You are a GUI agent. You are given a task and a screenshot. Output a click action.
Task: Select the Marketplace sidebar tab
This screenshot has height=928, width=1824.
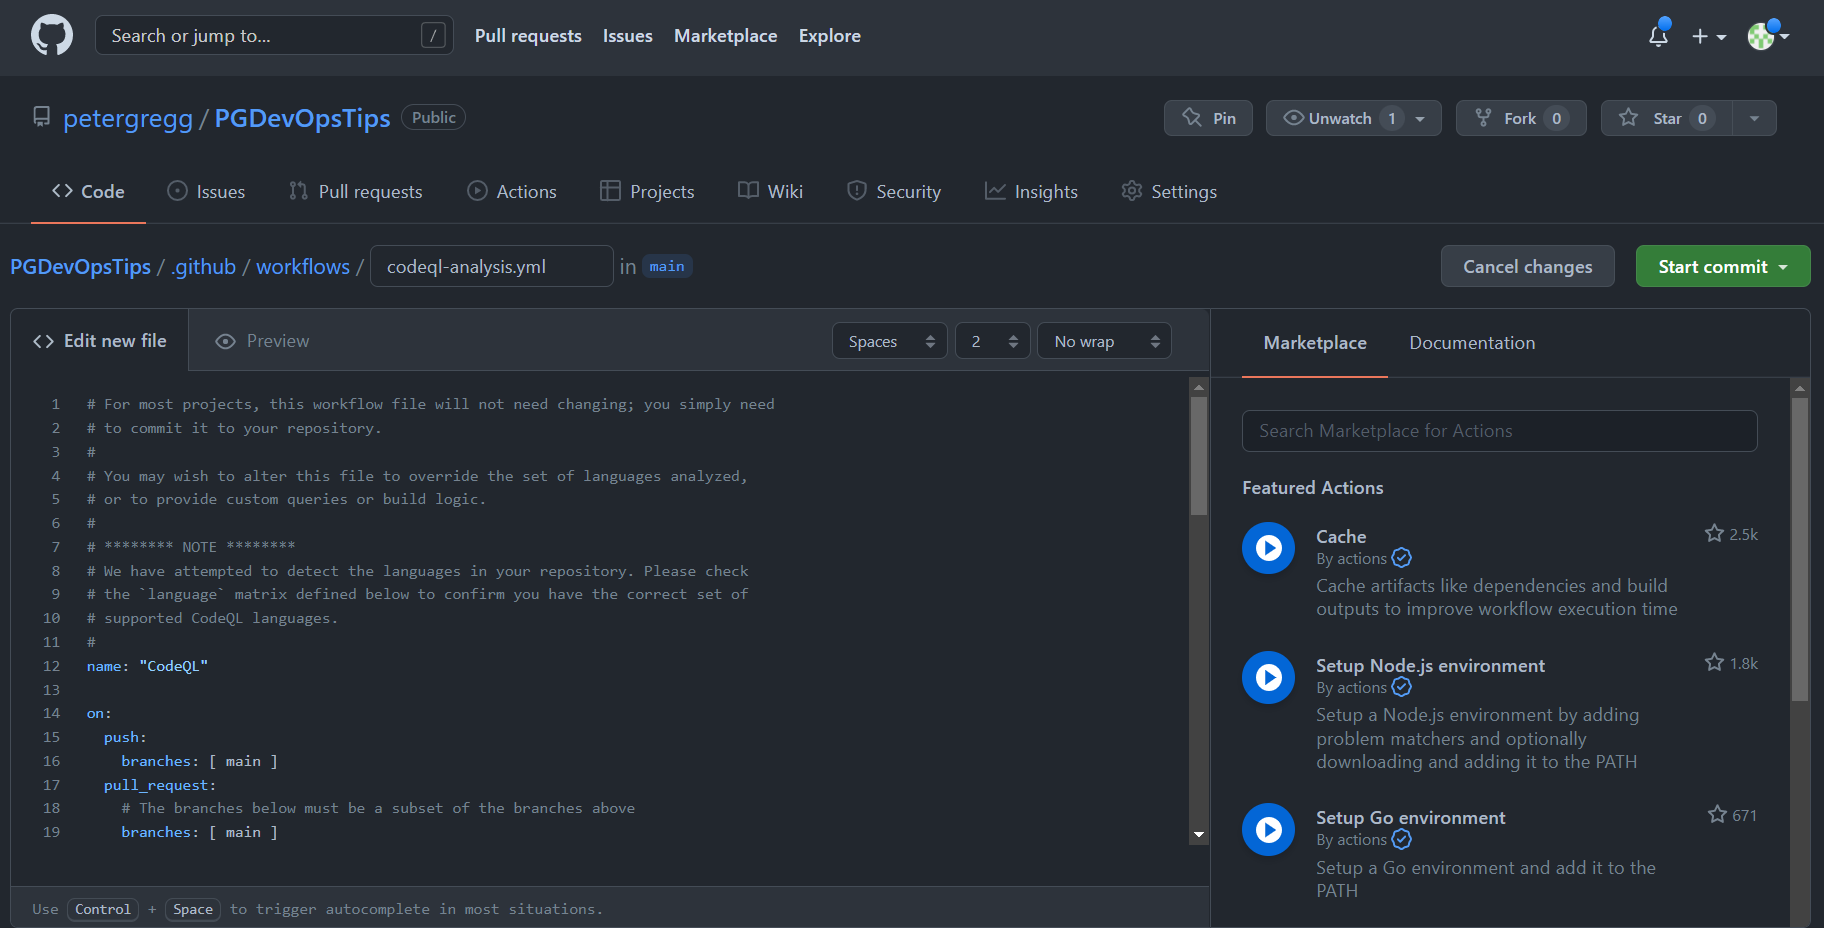[1315, 343]
